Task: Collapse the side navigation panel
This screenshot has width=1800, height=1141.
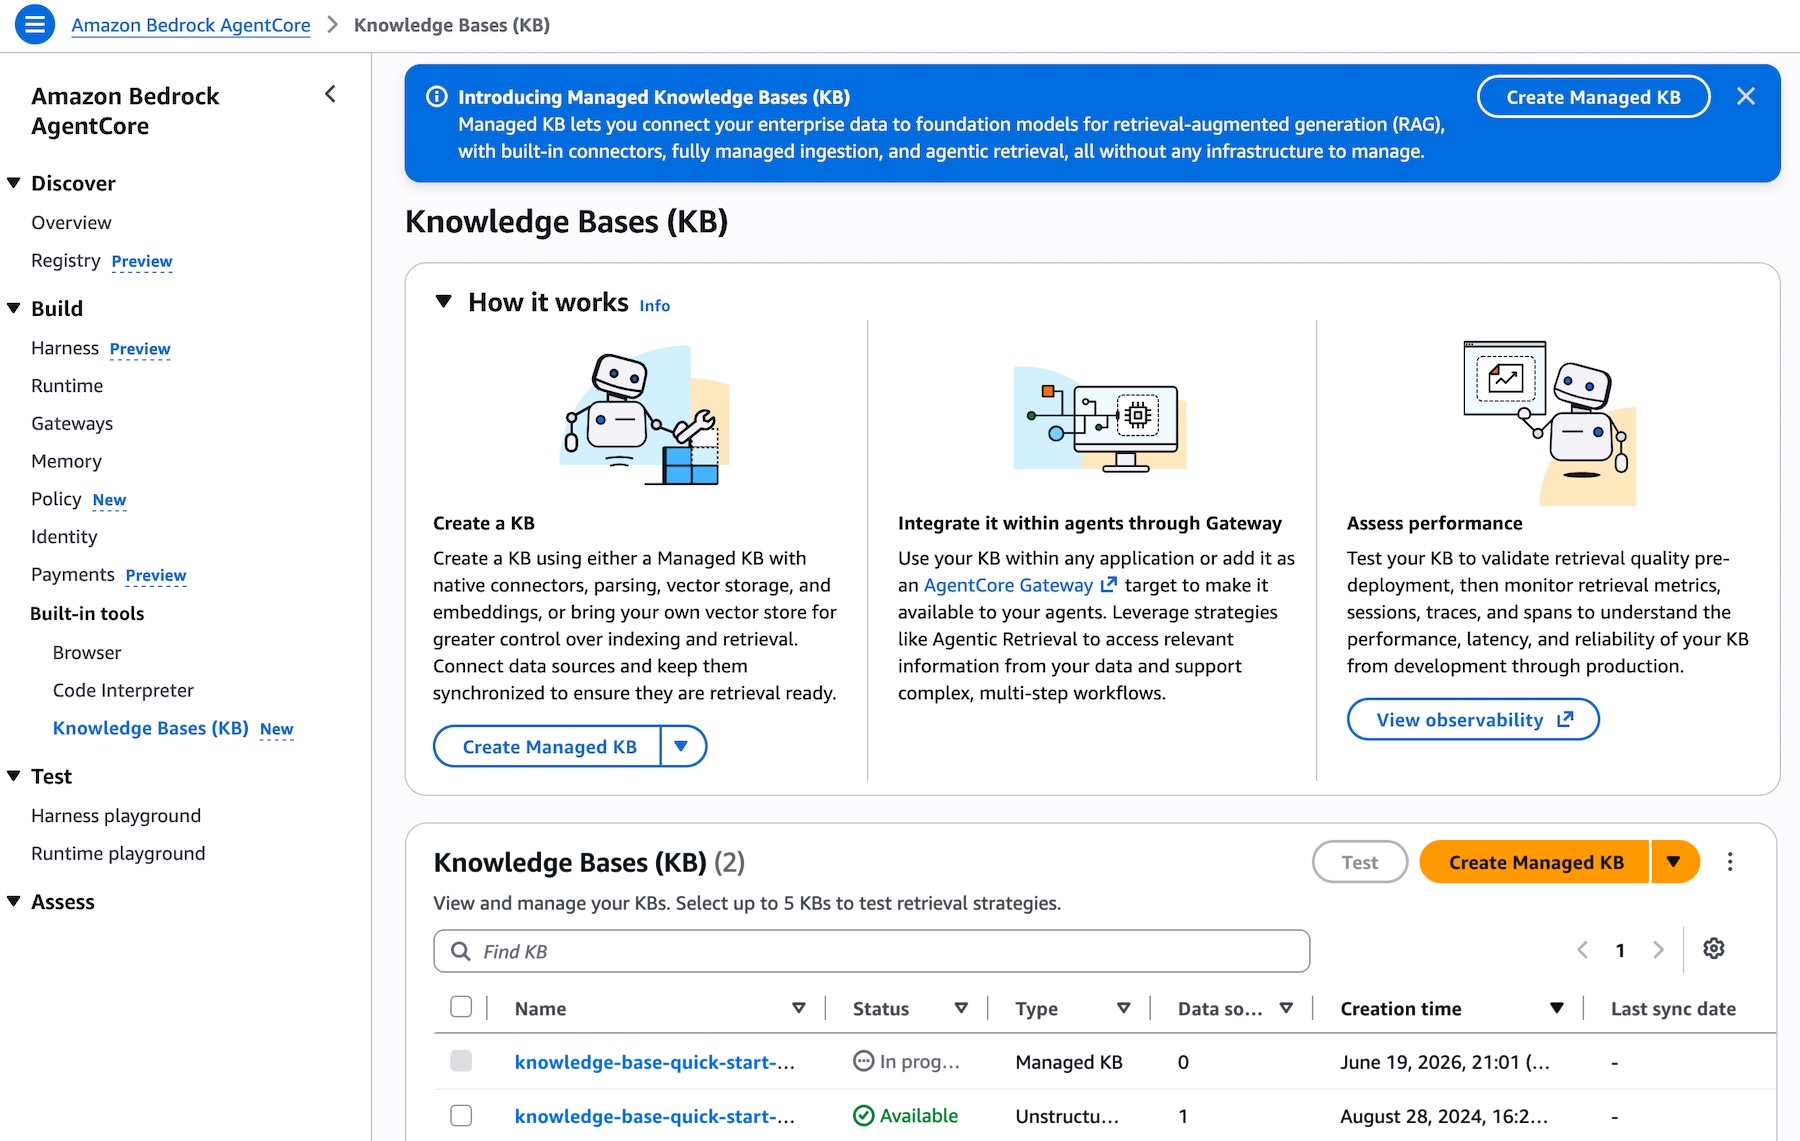Action: coord(330,94)
